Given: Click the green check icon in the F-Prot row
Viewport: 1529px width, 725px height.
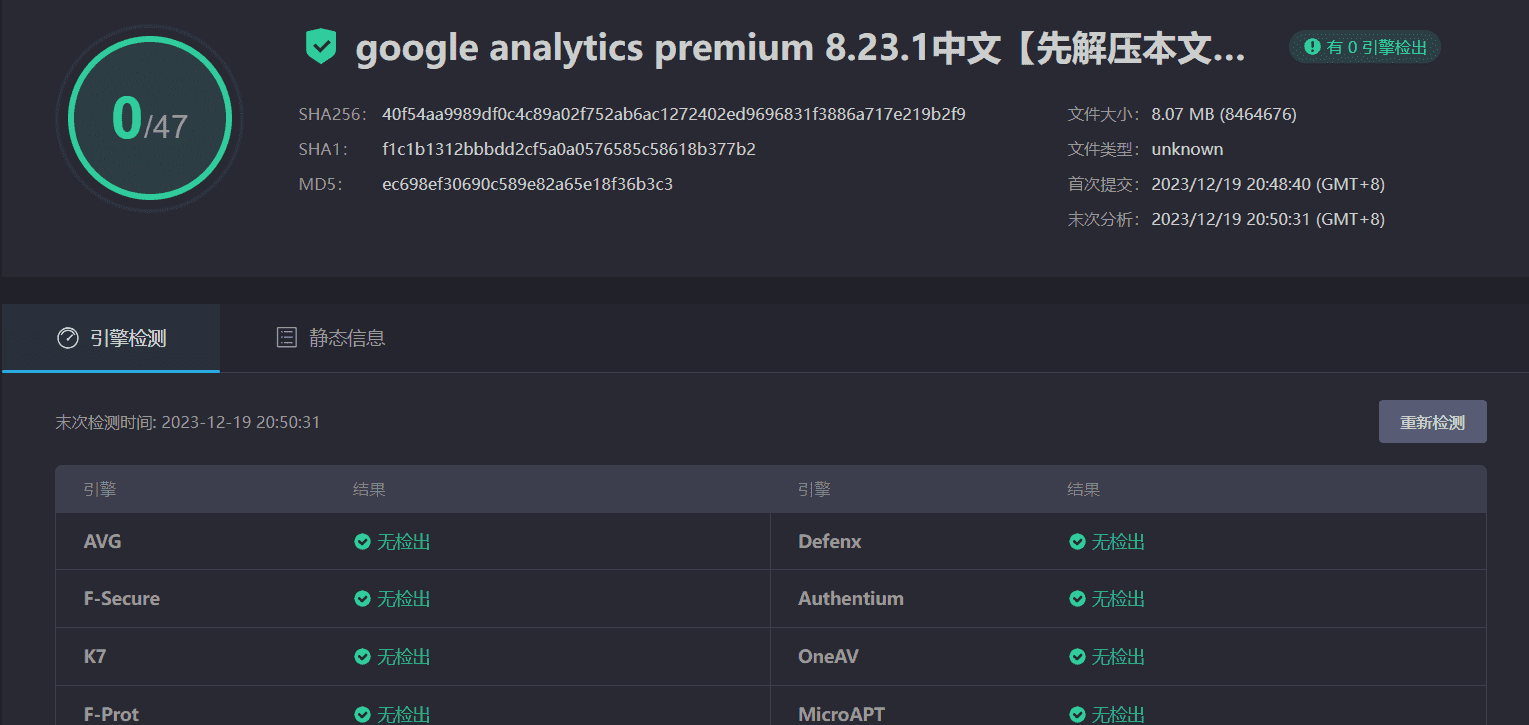Looking at the screenshot, I should (x=362, y=715).
